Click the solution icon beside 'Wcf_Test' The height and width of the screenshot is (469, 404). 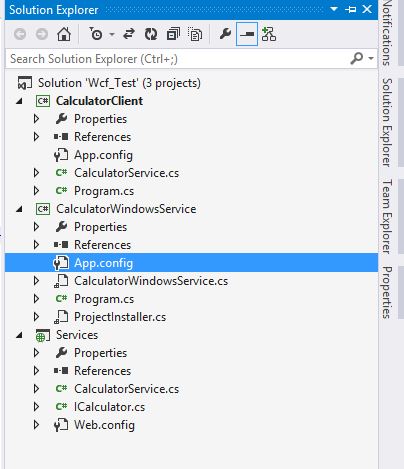(x=25, y=83)
